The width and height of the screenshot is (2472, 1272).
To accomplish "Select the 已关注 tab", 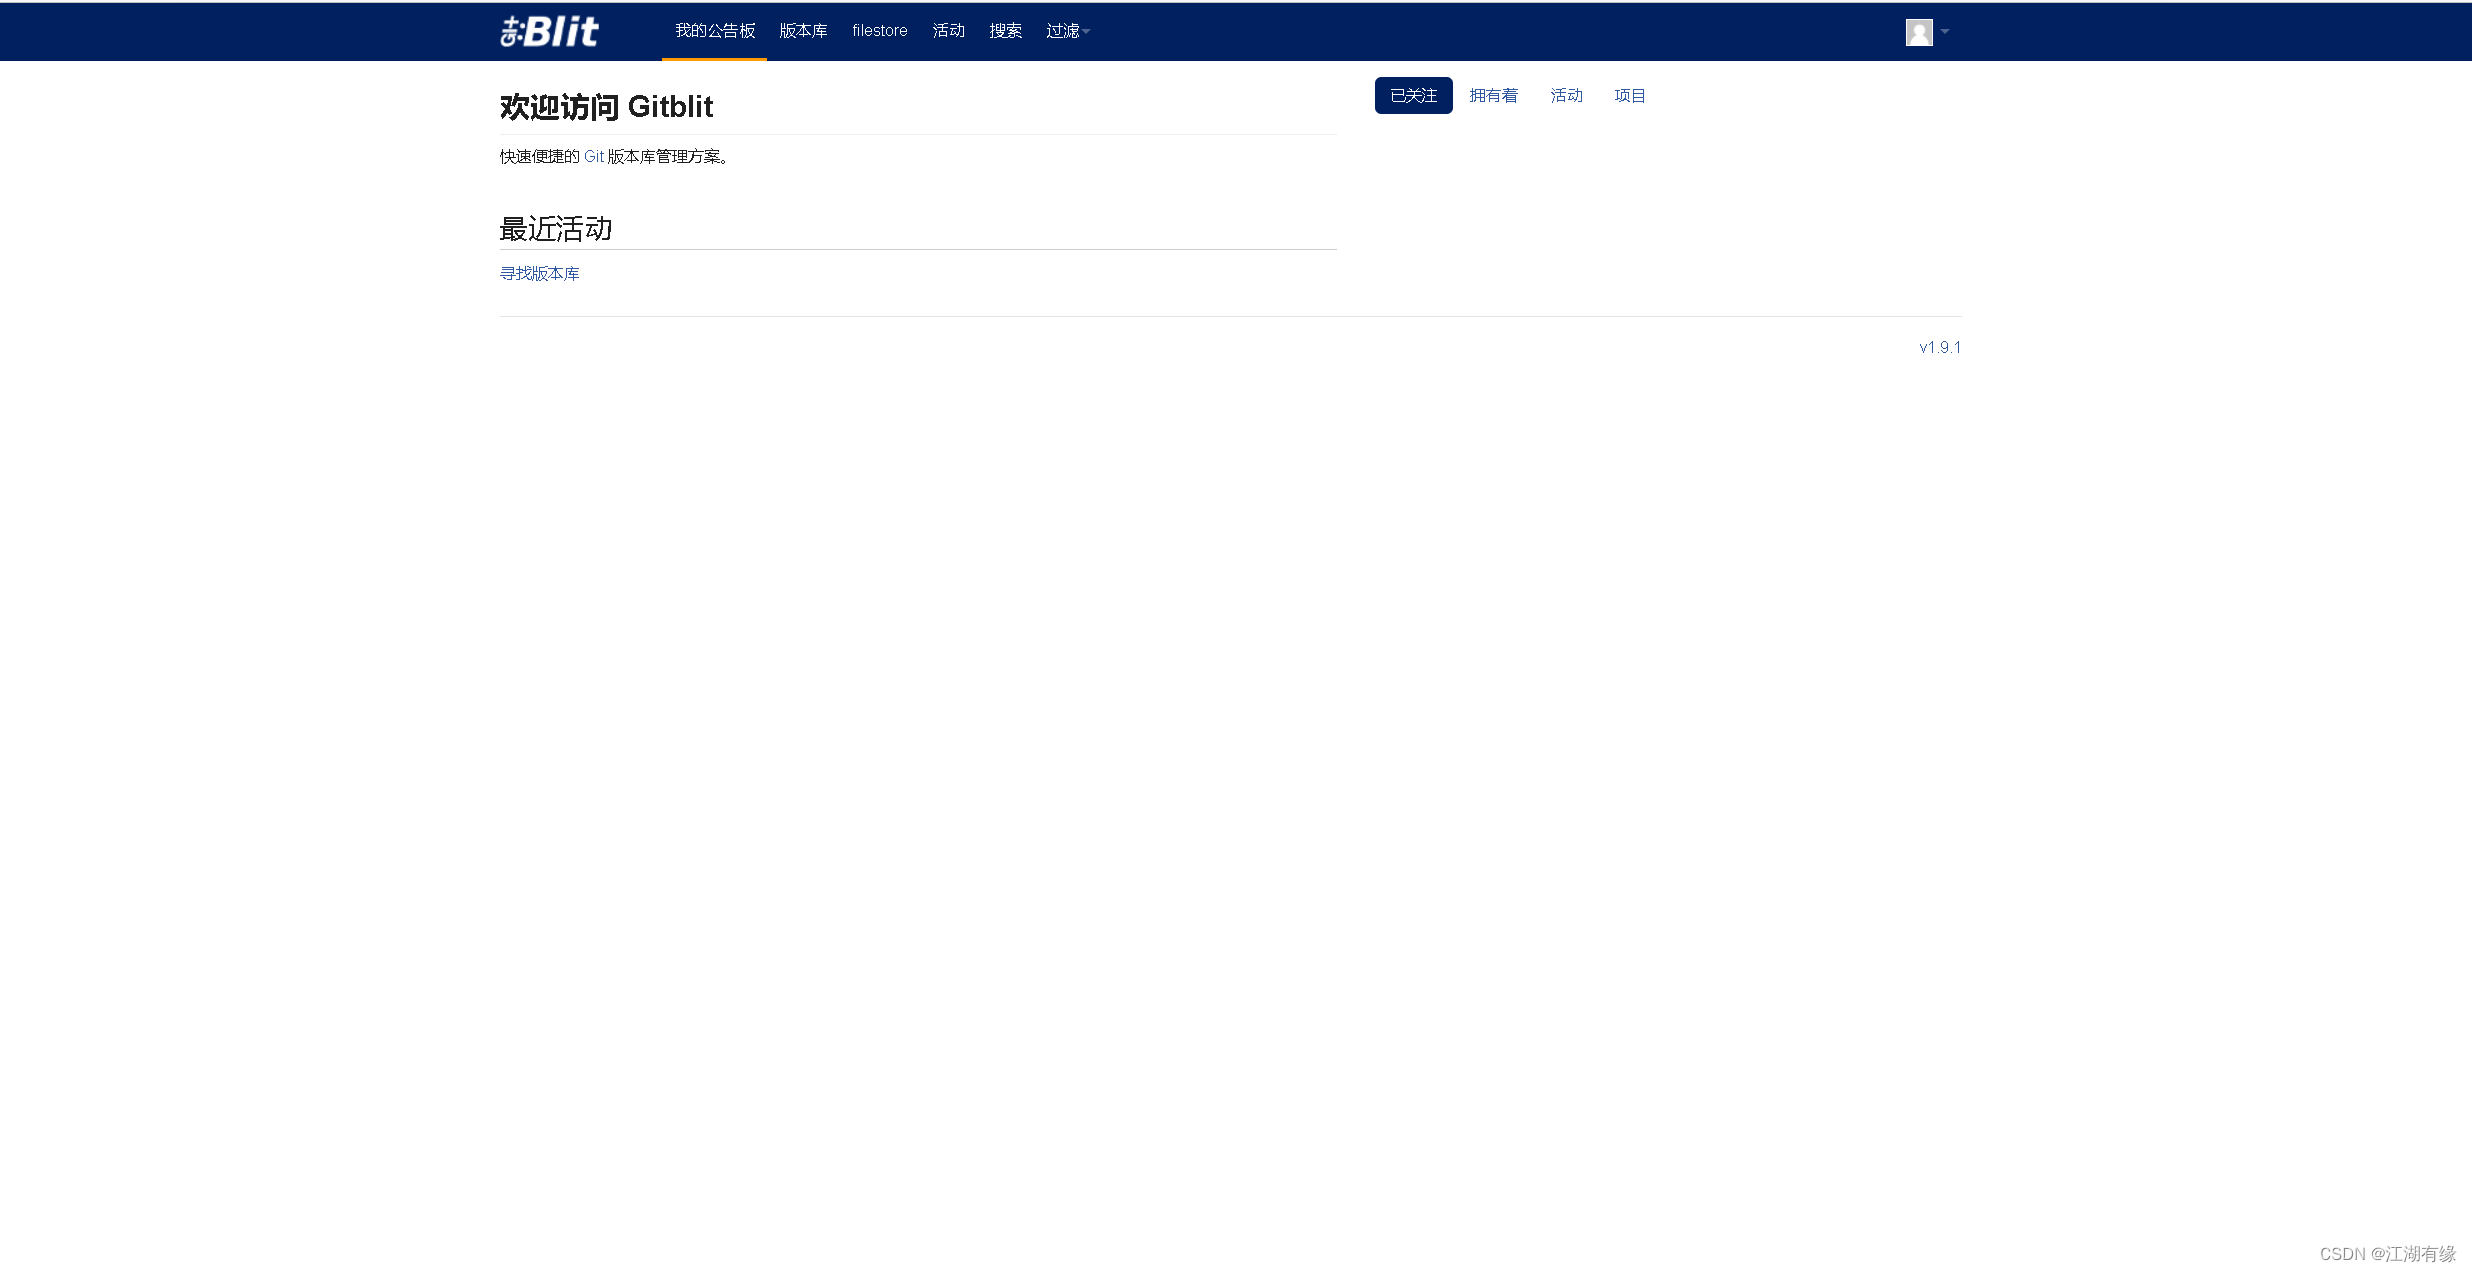I will coord(1413,95).
